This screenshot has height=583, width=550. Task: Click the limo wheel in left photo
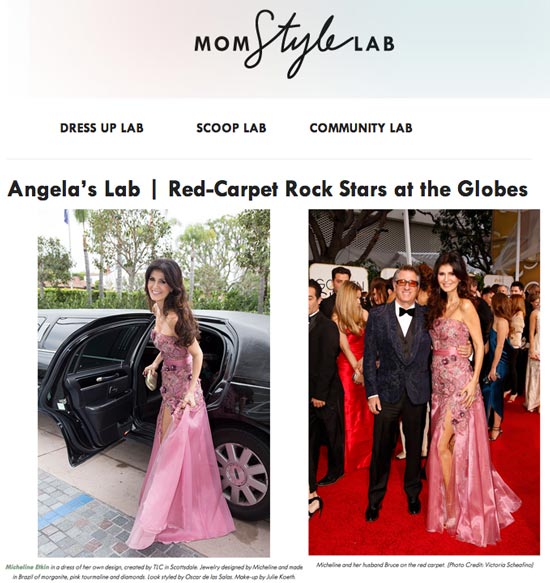[x=241, y=473]
